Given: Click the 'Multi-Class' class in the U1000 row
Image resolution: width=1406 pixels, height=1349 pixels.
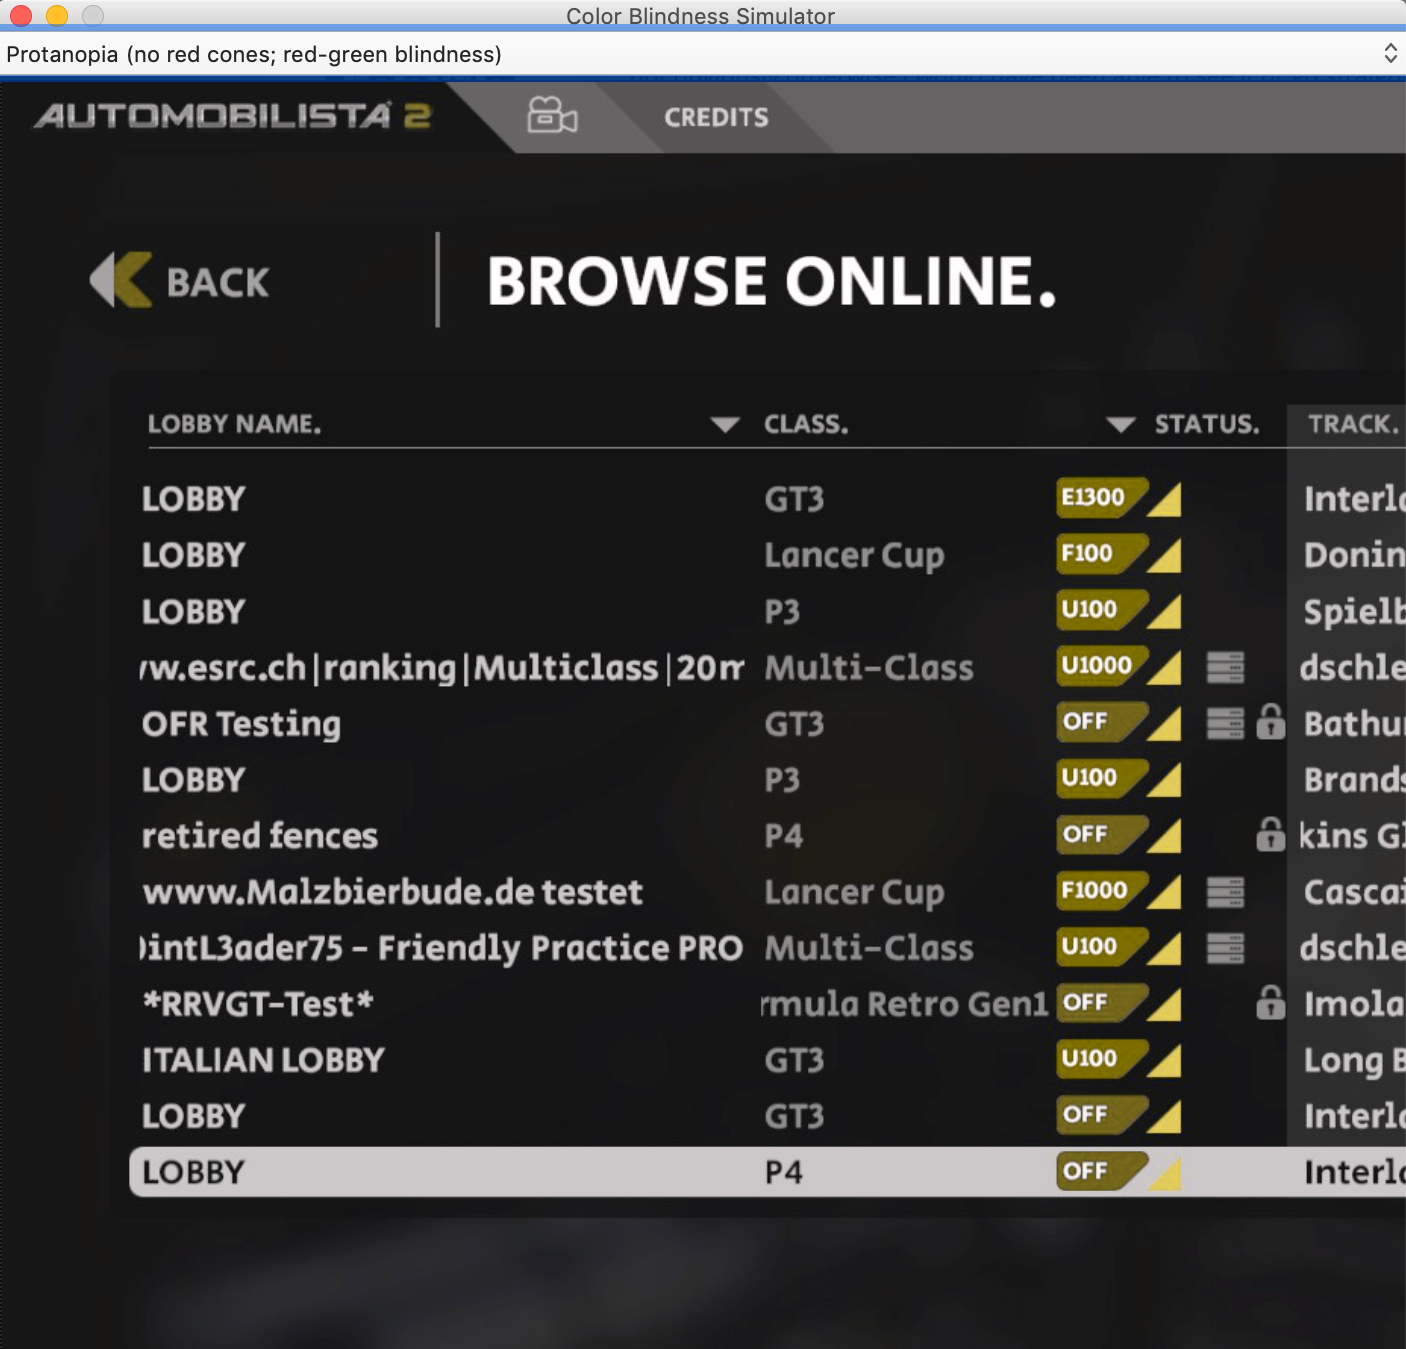Looking at the screenshot, I should pyautogui.click(x=869, y=667).
